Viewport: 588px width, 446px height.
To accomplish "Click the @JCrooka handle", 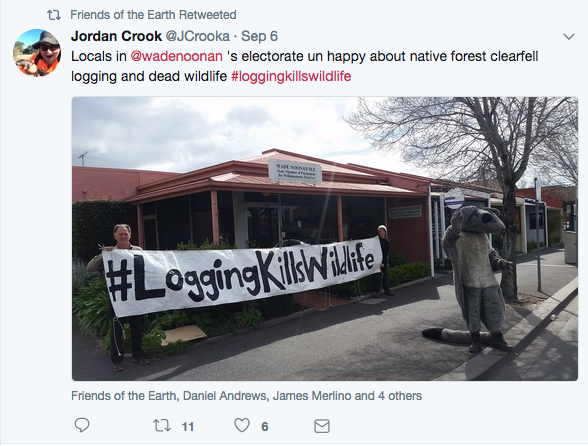I will coord(198,36).
